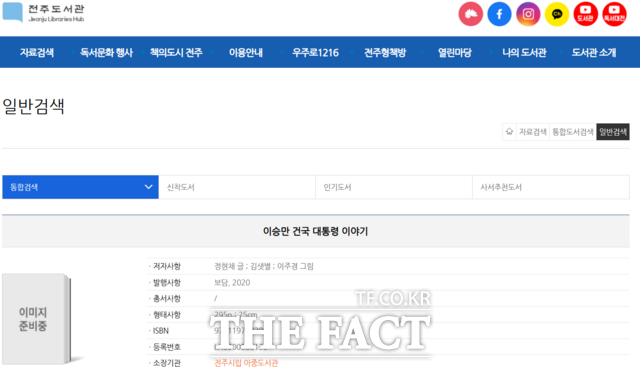Click the 저자사항 label
The image size is (640, 367).
click(x=167, y=266)
